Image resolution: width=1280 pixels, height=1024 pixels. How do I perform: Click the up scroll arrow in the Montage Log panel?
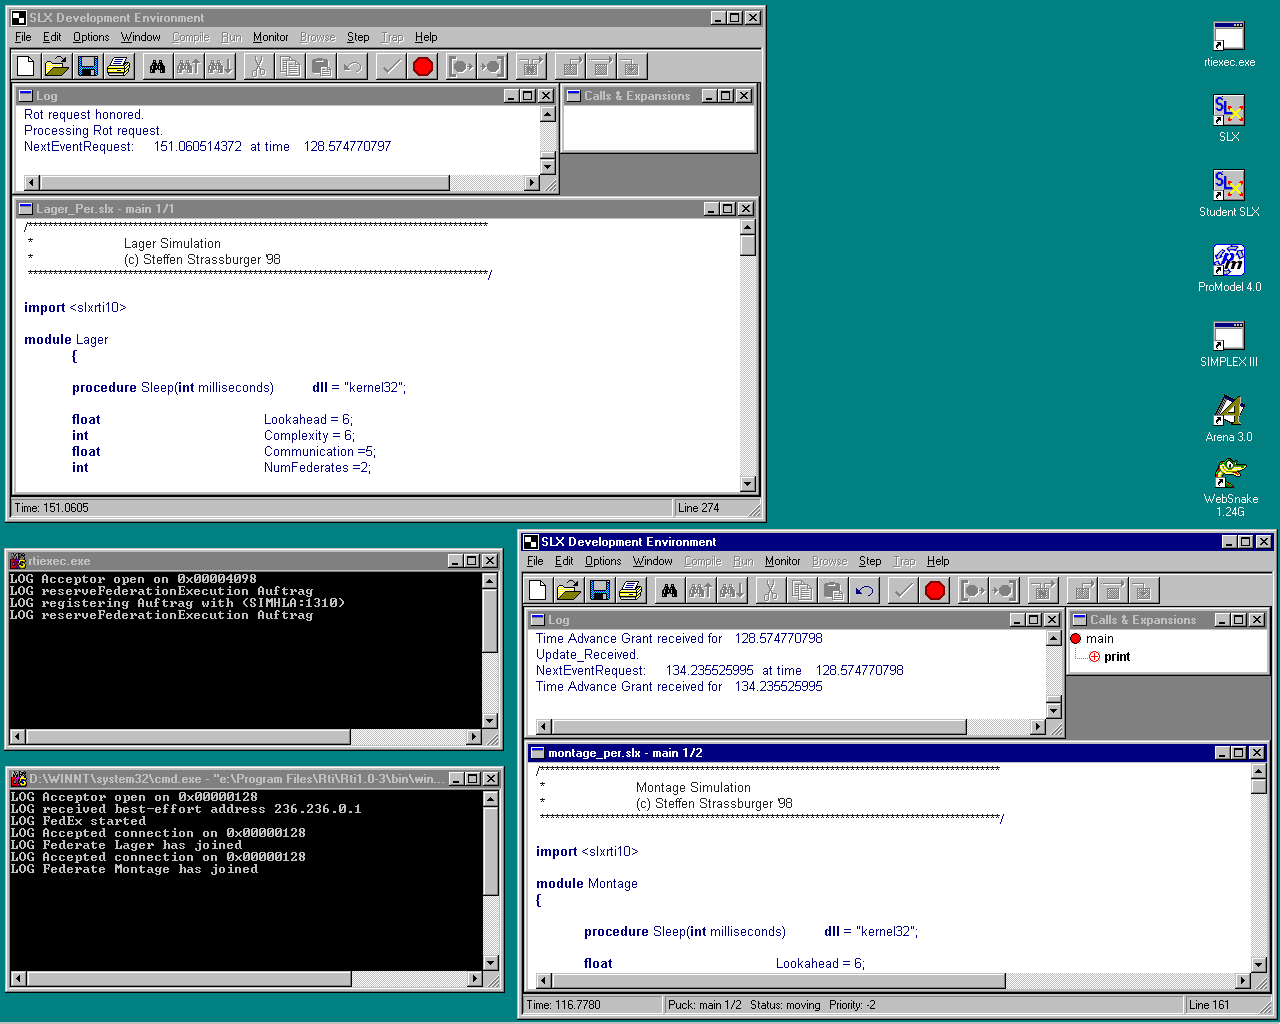1053,638
